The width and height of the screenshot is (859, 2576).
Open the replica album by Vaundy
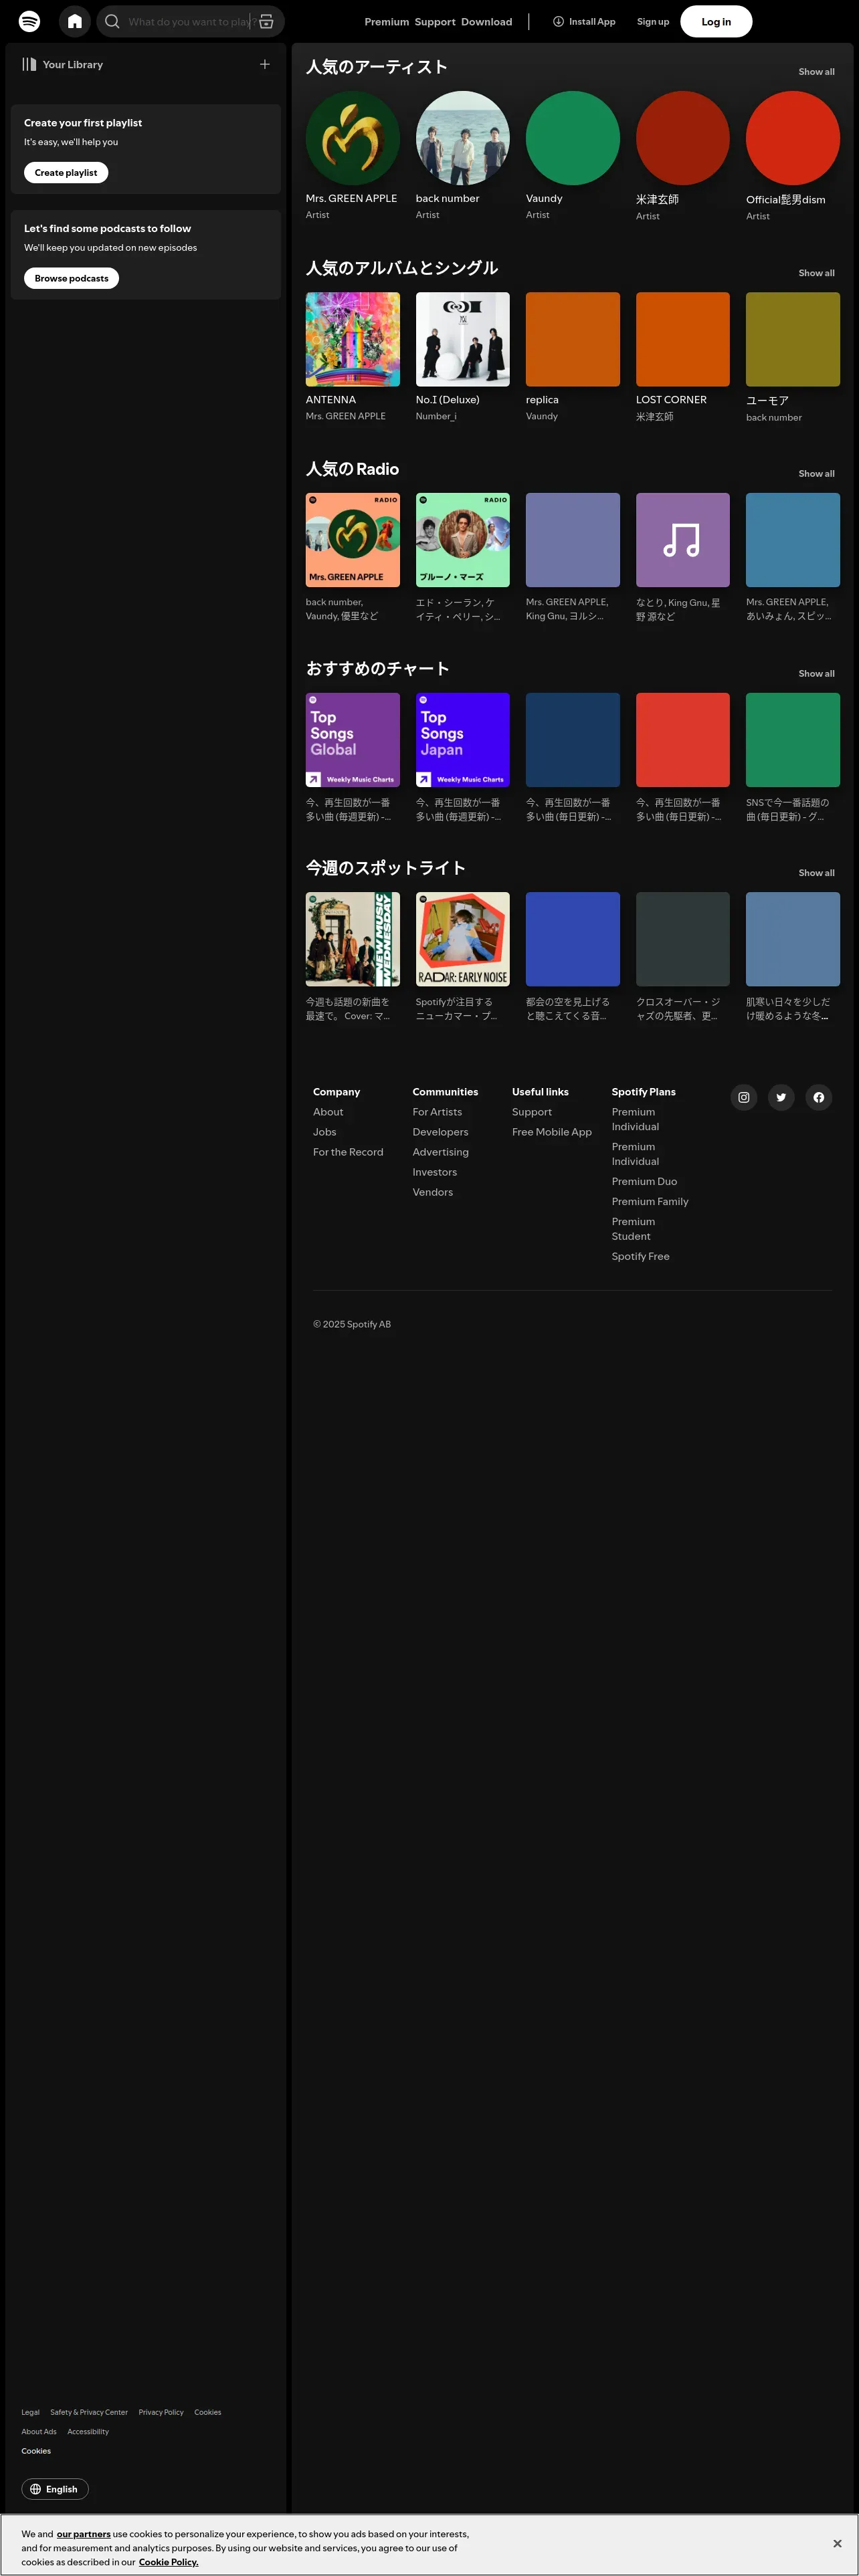(x=573, y=358)
